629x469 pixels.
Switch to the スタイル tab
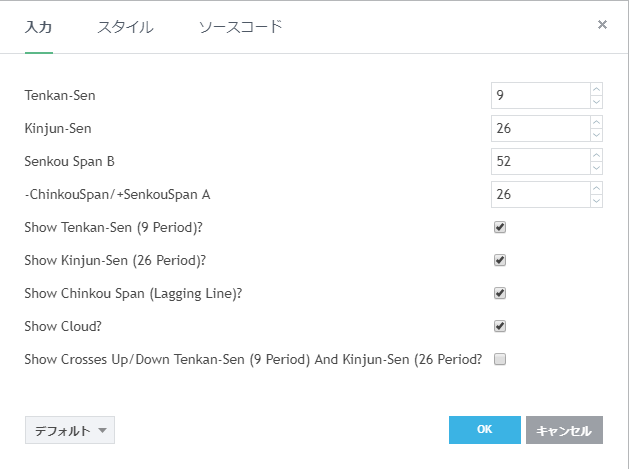(125, 27)
